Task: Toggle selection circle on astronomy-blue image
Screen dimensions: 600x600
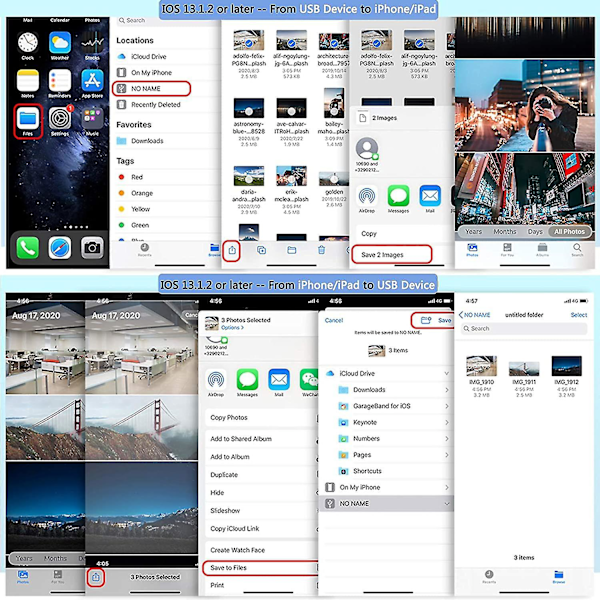Action: [249, 111]
